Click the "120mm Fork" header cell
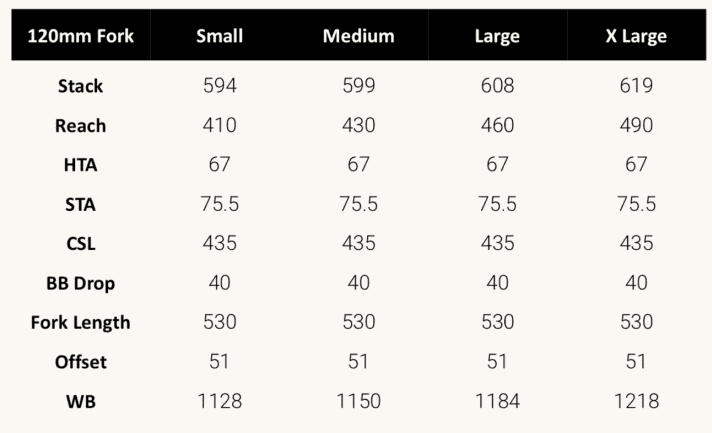This screenshot has height=433, width=712. pyautogui.click(x=80, y=37)
